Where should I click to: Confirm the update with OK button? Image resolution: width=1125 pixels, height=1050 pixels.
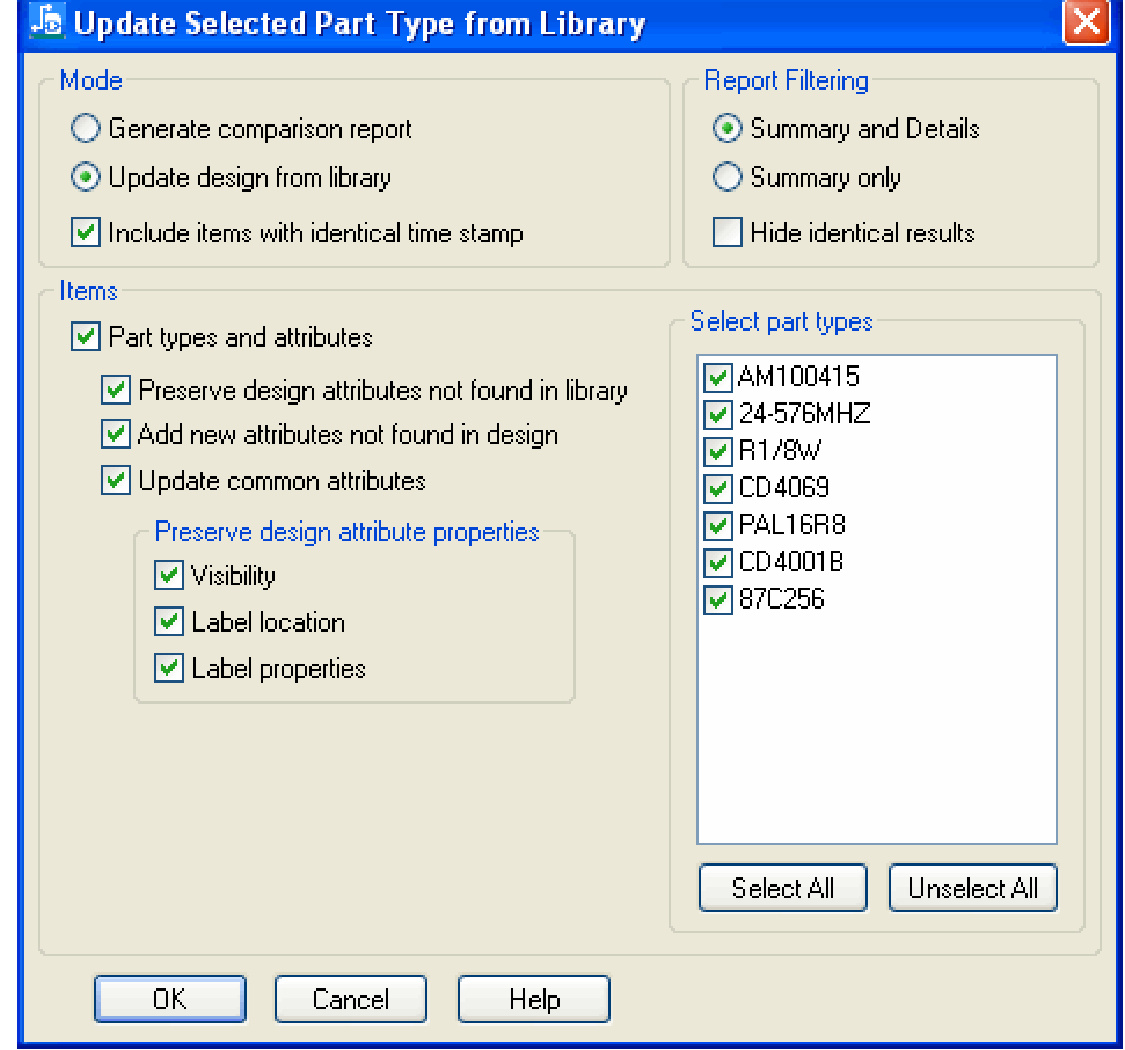pos(169,998)
